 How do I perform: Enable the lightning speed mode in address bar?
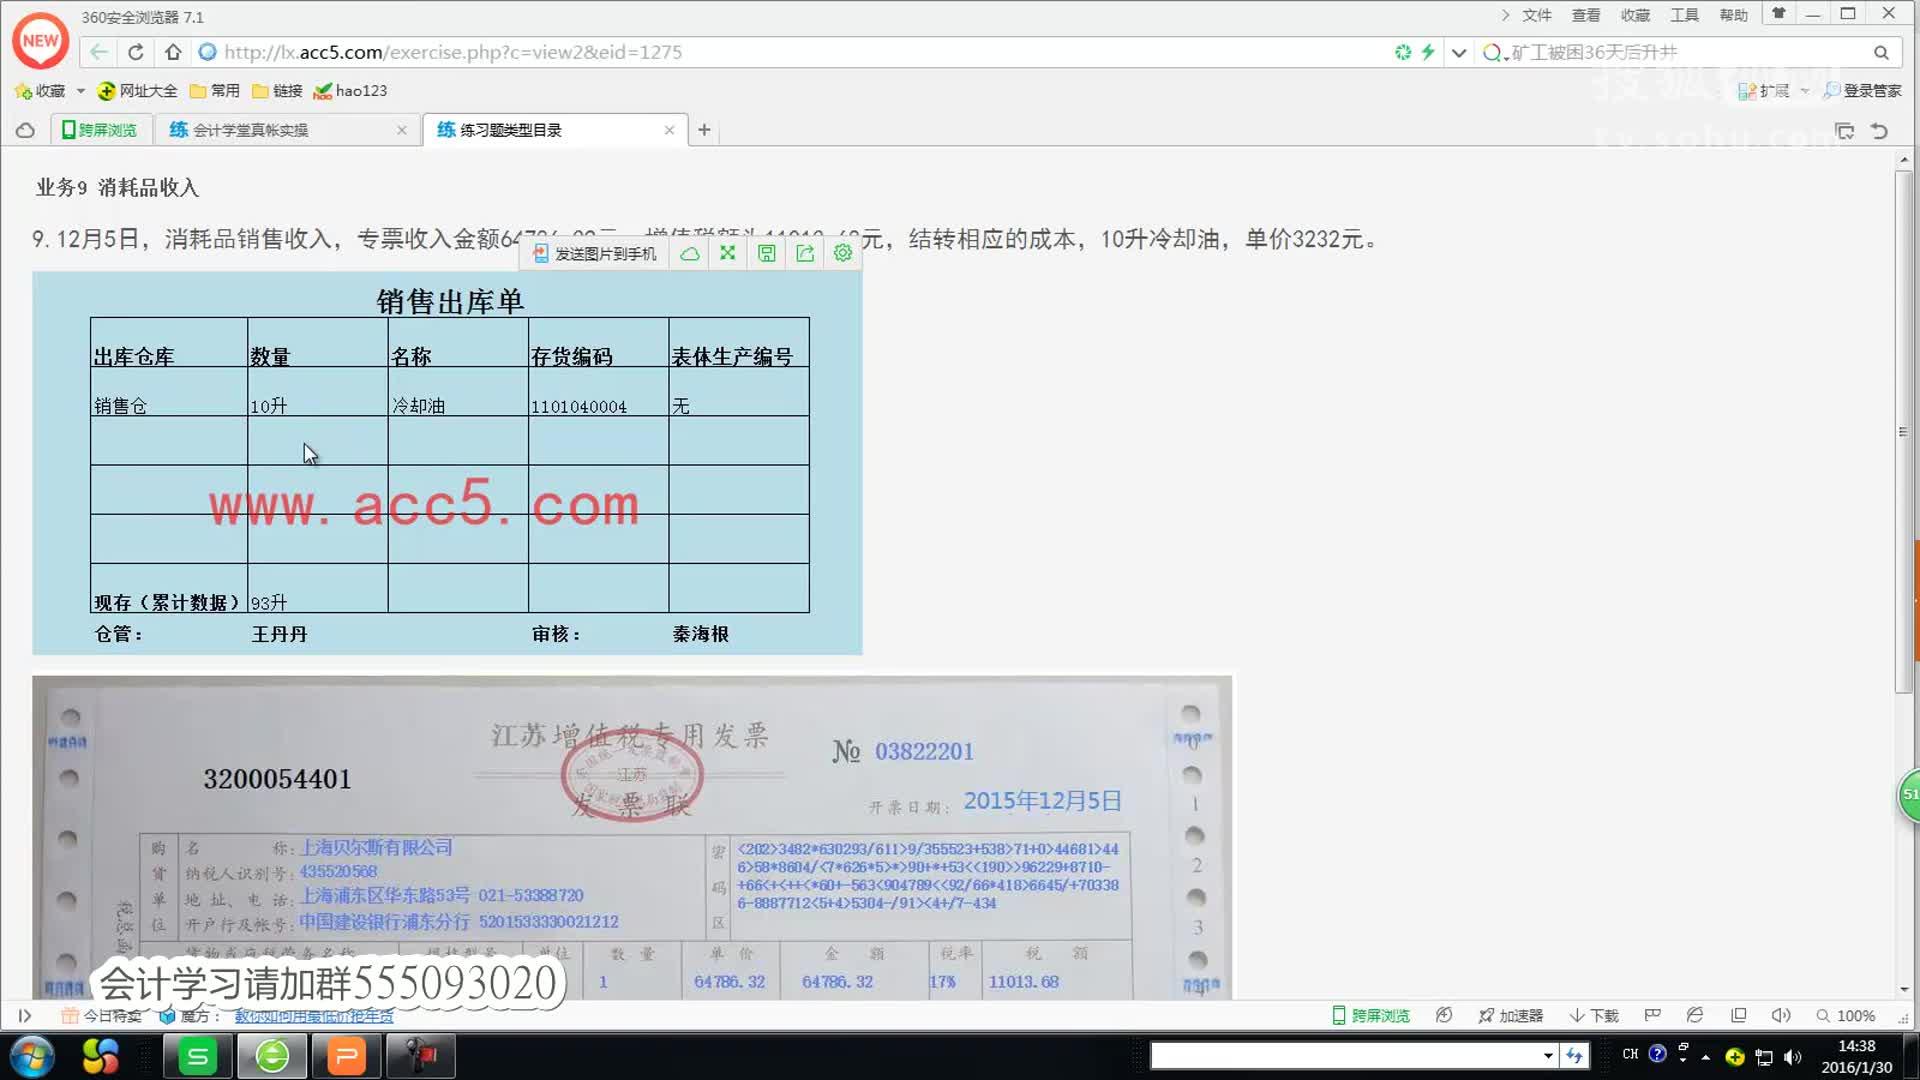1428,52
